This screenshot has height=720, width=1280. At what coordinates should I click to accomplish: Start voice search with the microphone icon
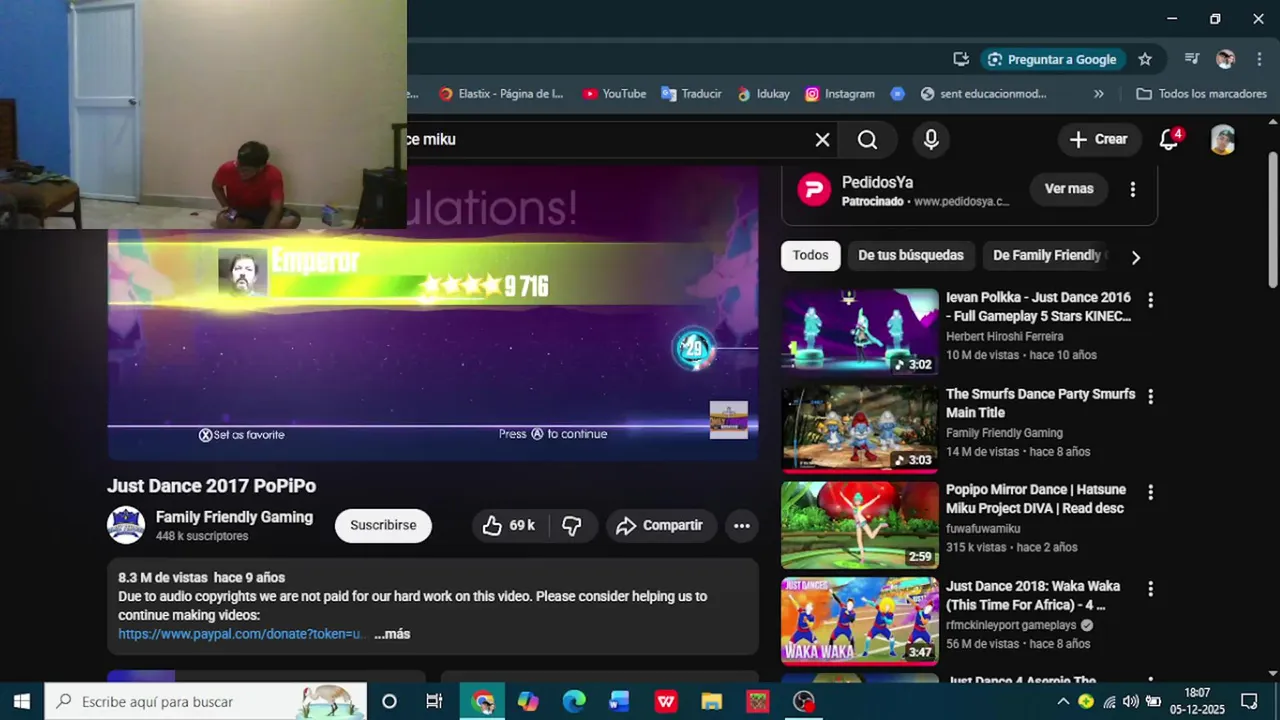(931, 140)
